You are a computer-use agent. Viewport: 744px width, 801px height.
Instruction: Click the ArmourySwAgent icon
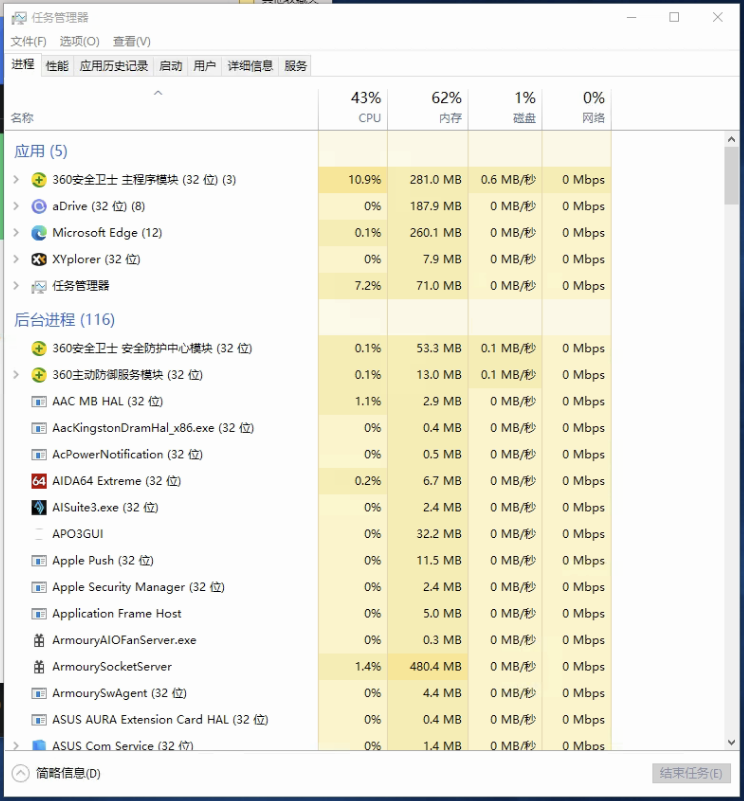click(39, 694)
